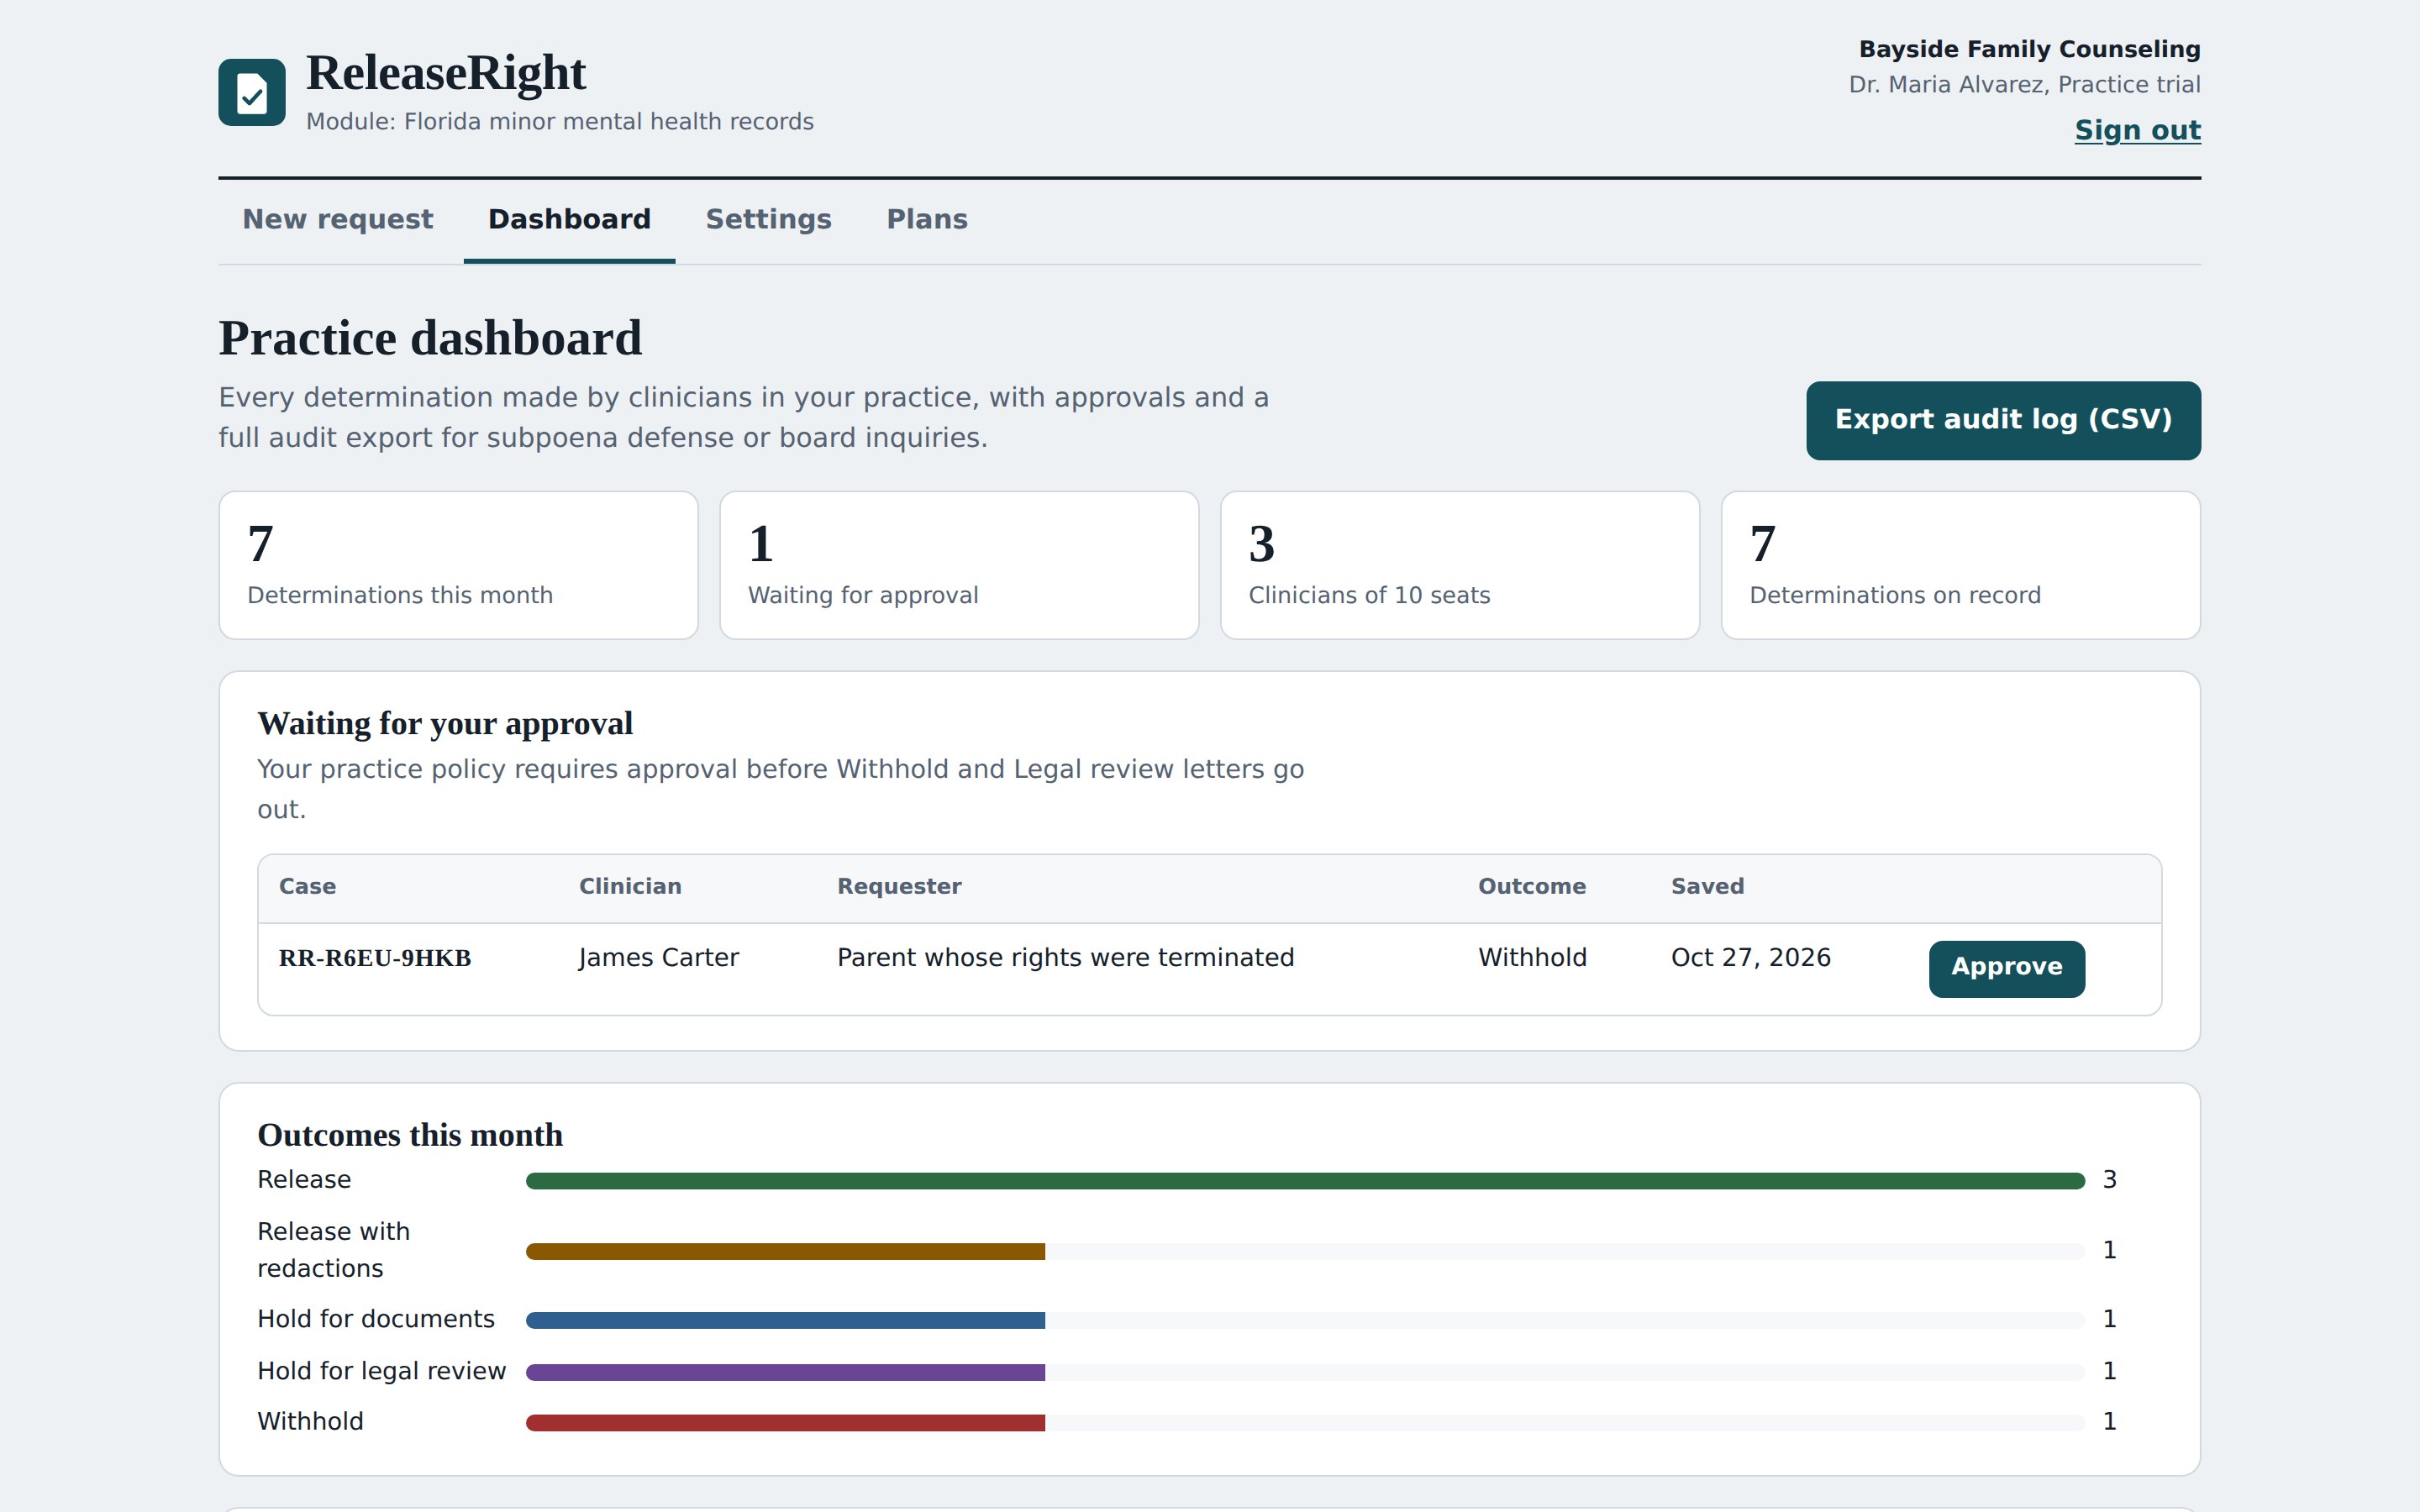The height and width of the screenshot is (1512, 2420).
Task: Click the Saved column header
Action: [x=1707, y=887]
